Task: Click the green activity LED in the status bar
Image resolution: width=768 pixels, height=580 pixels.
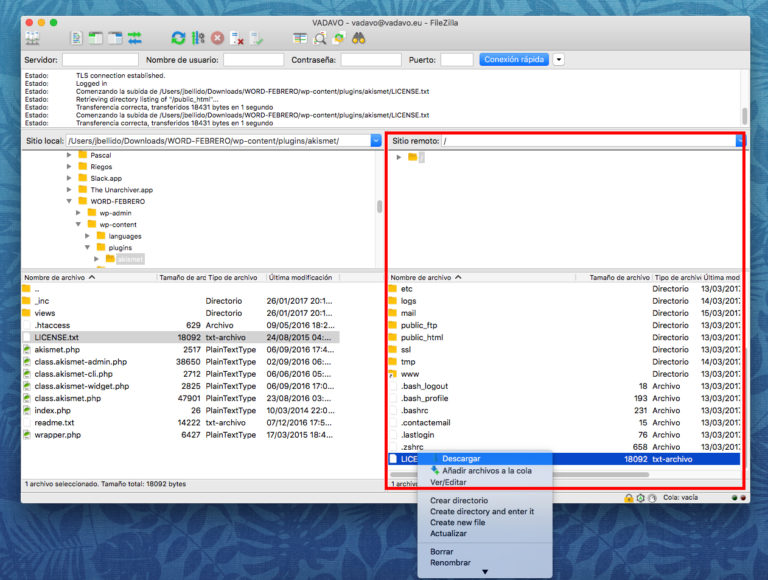Action: point(734,498)
